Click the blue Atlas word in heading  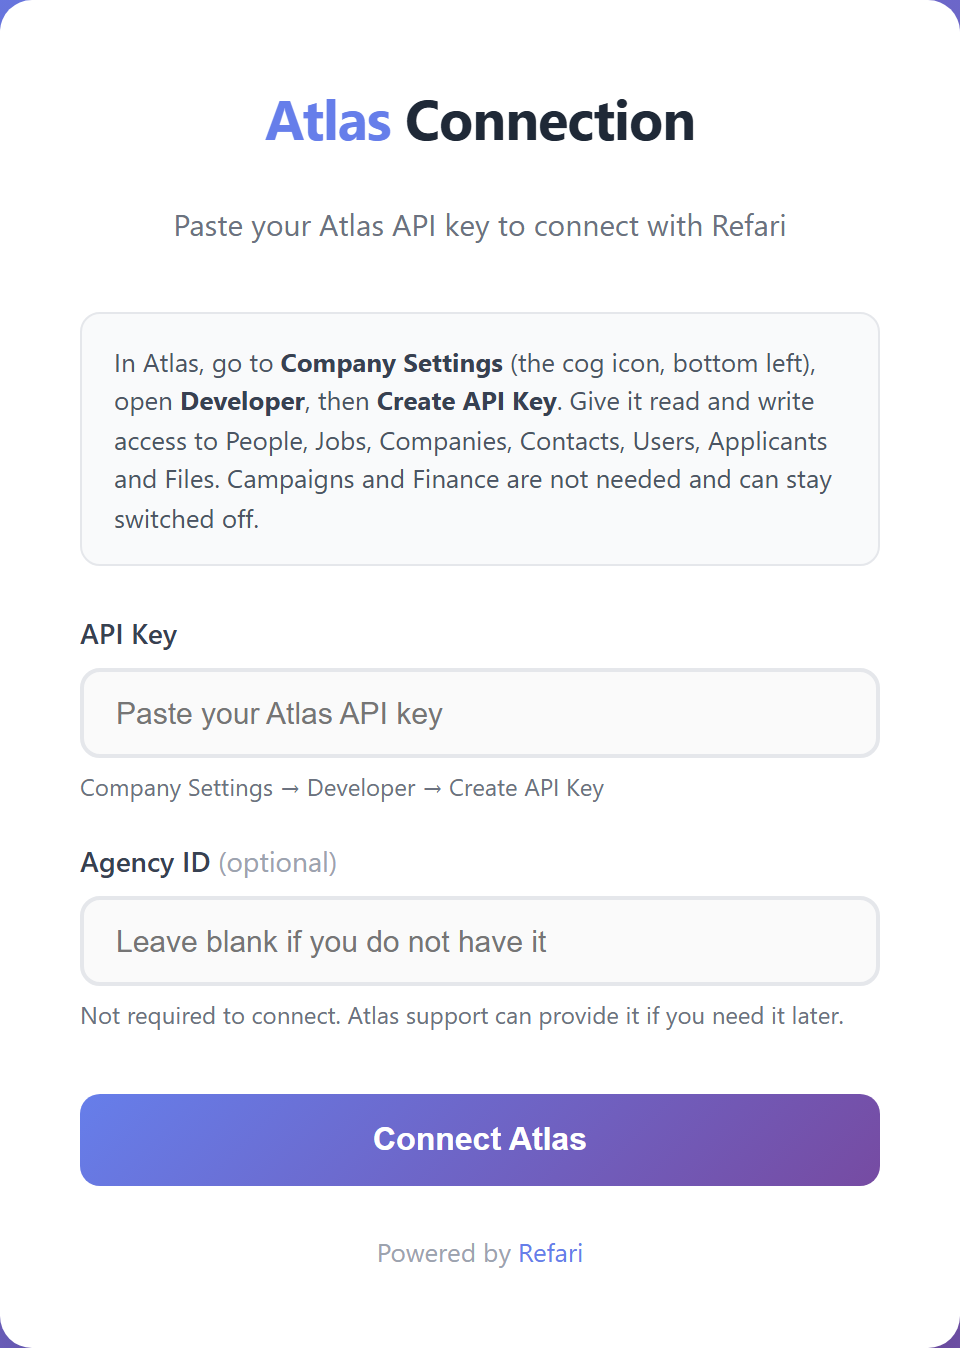click(x=328, y=122)
